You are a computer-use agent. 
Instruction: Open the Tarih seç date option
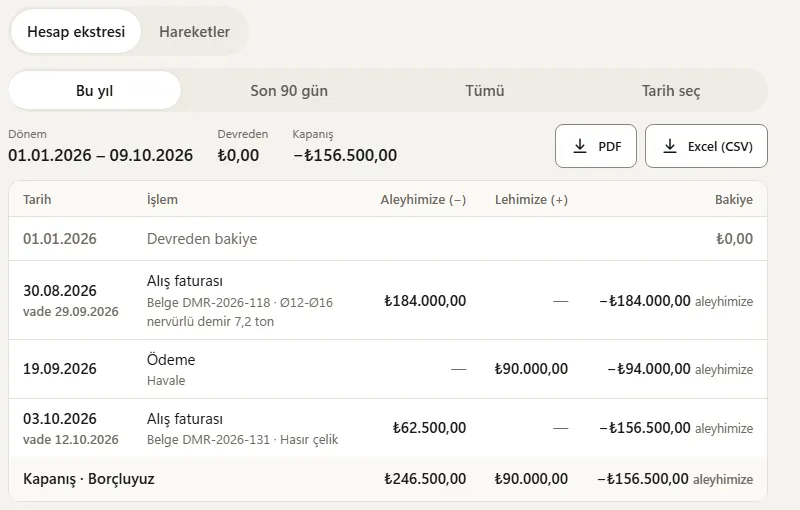pos(670,90)
